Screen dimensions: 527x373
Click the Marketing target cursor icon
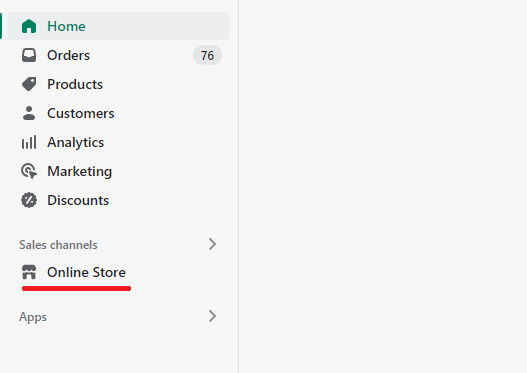coord(29,171)
